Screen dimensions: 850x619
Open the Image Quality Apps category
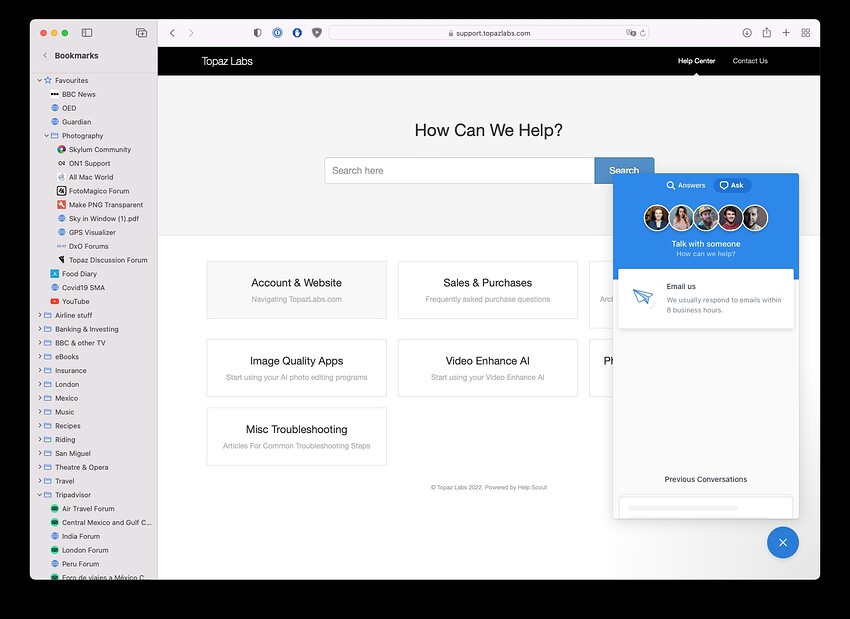[297, 368]
